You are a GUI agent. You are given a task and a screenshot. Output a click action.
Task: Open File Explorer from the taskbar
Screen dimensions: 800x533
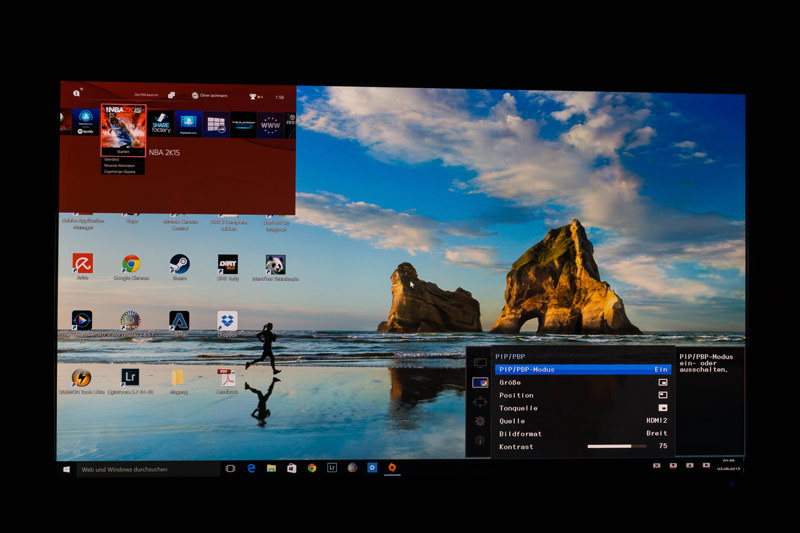tap(271, 468)
